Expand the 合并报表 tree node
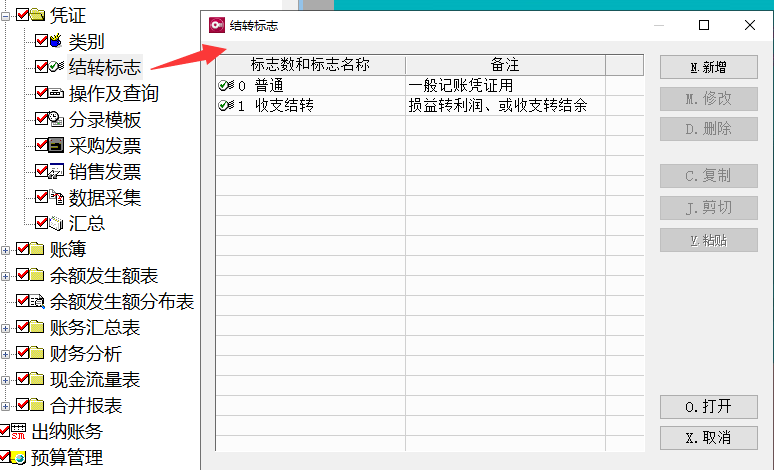 pos(5,407)
